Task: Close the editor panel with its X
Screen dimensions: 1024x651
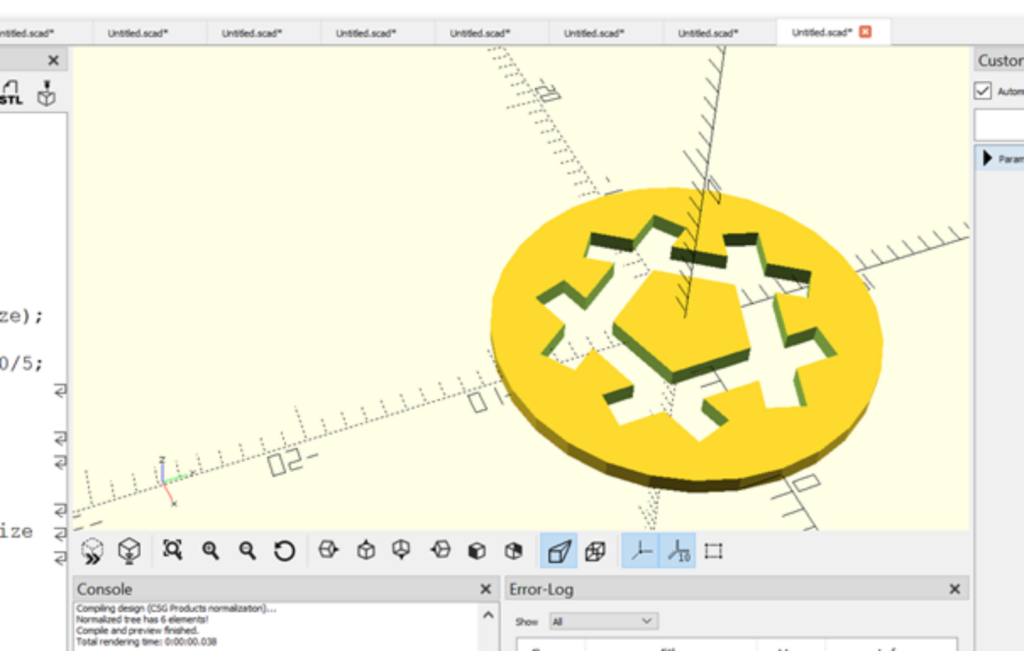Action: [x=54, y=61]
